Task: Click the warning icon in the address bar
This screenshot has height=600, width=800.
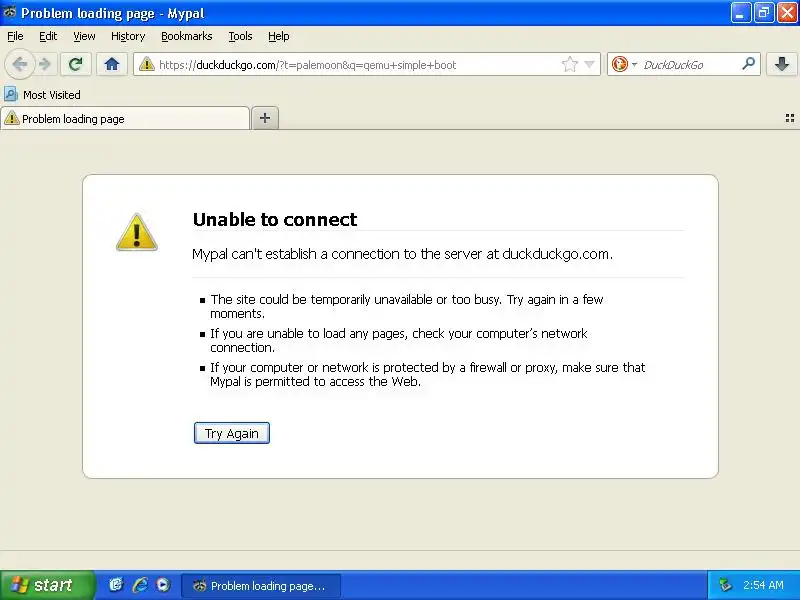Action: tap(147, 64)
